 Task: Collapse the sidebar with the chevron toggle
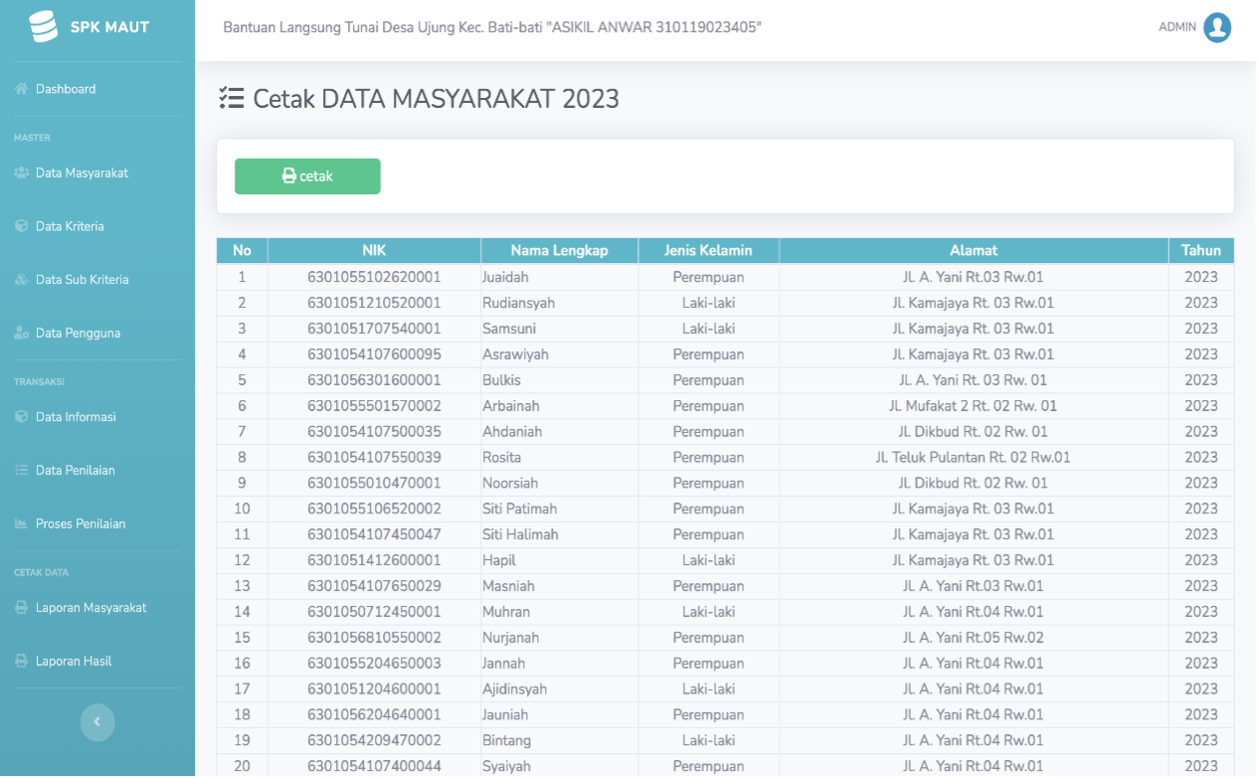pos(97,722)
